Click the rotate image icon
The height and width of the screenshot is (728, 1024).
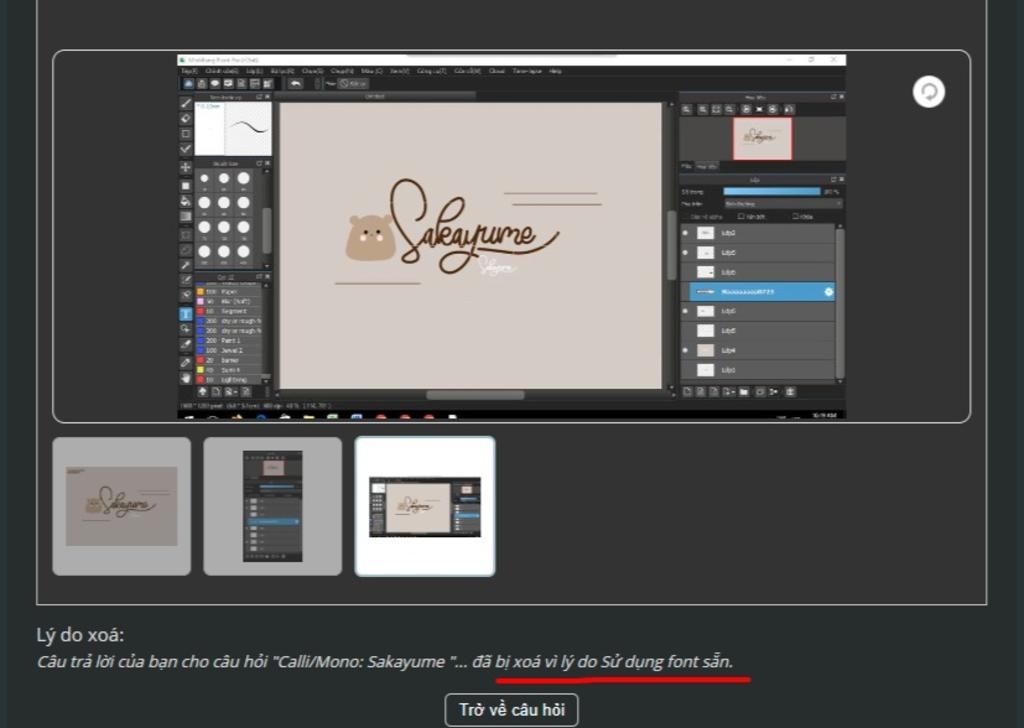click(928, 92)
